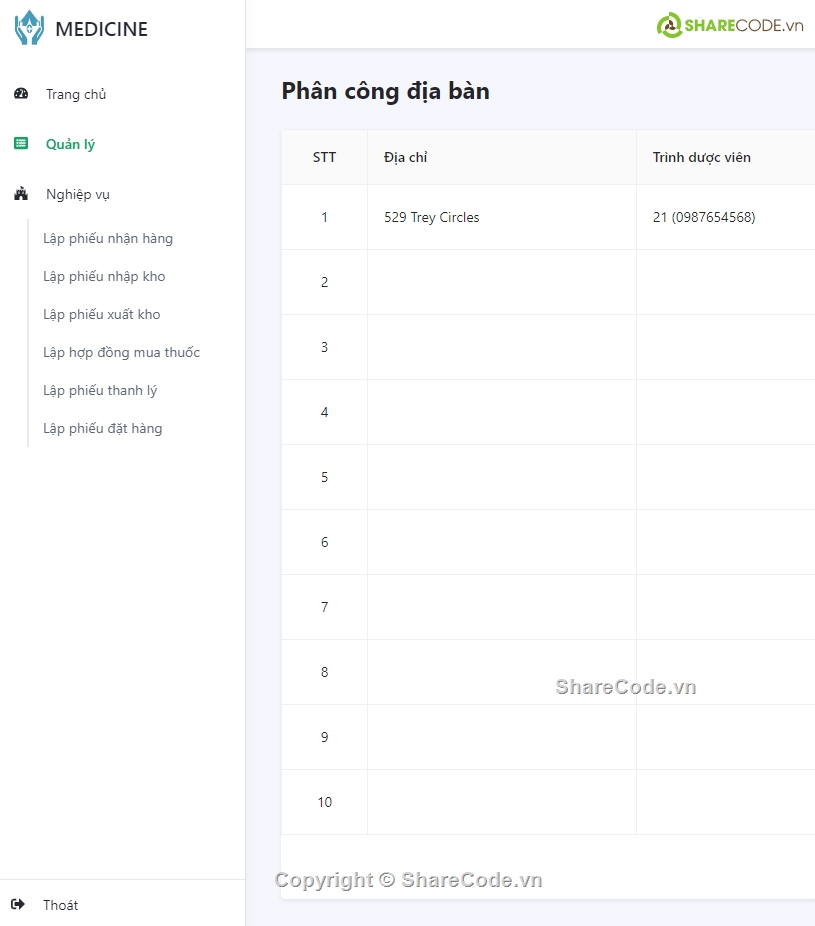Click the Phân công địa bàn heading

(x=386, y=92)
